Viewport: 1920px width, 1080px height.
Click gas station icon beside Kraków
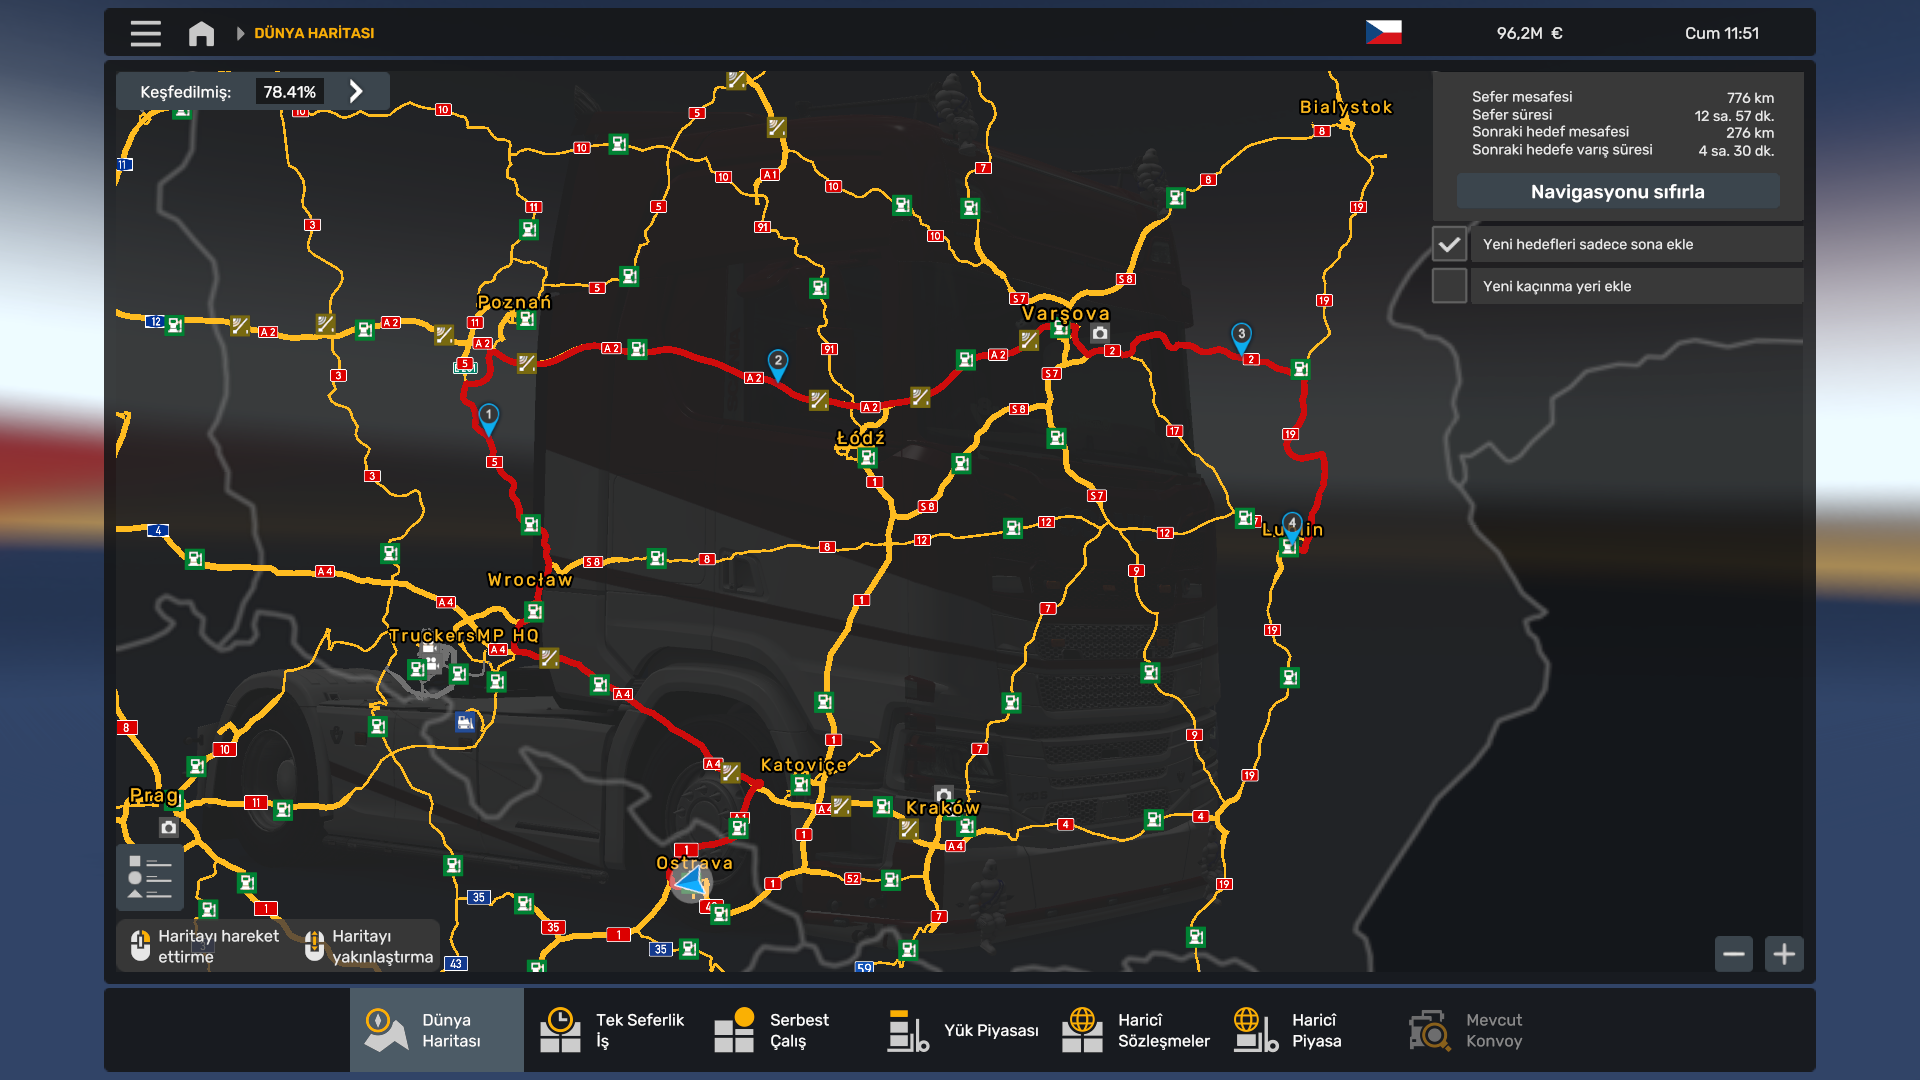pos(966,827)
